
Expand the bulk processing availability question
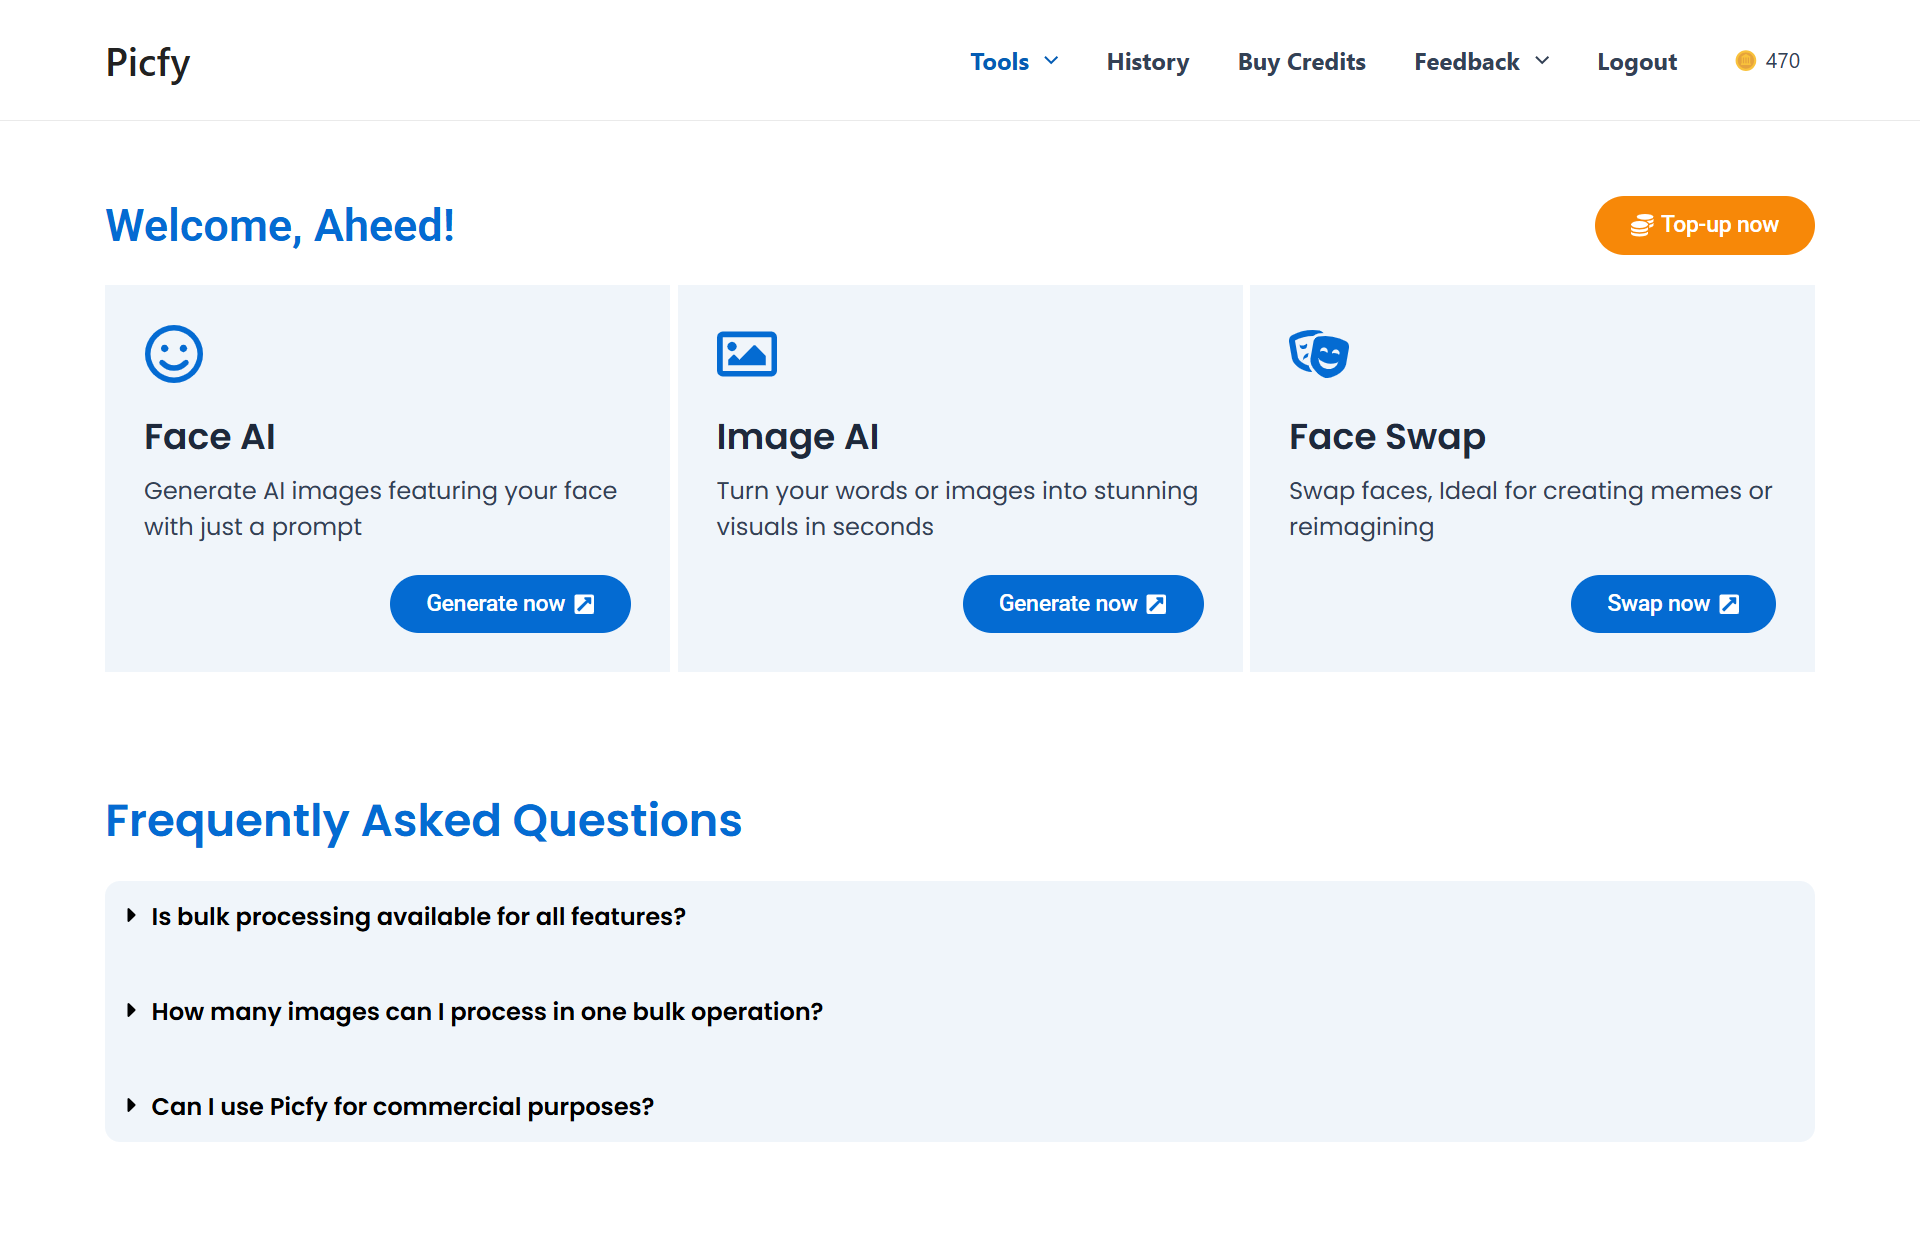click(418, 916)
